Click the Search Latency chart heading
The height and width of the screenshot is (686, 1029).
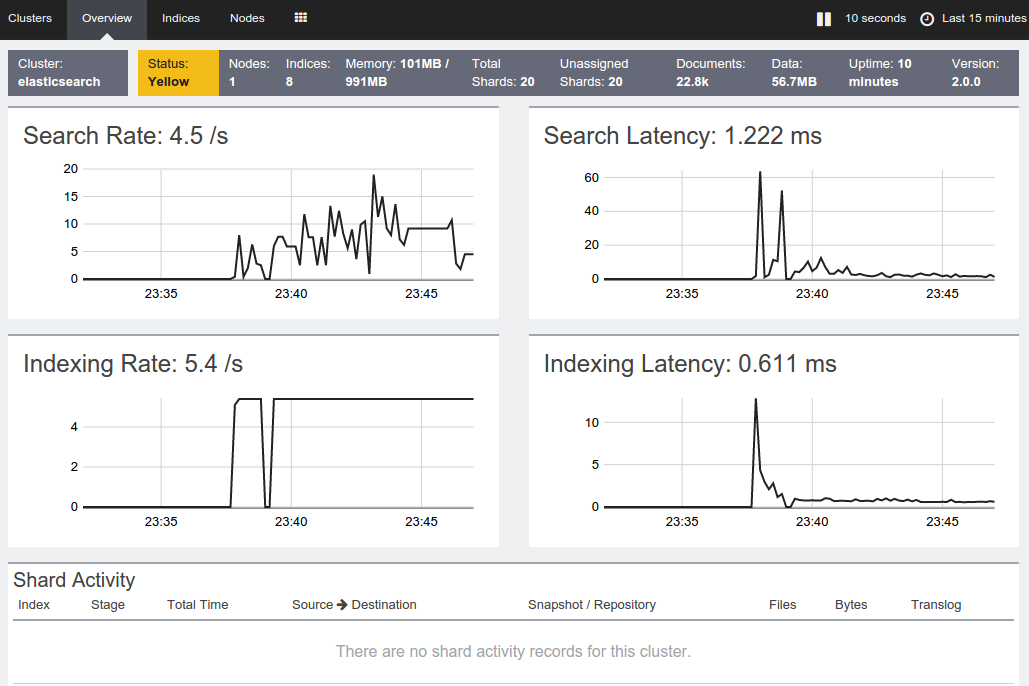(x=682, y=136)
